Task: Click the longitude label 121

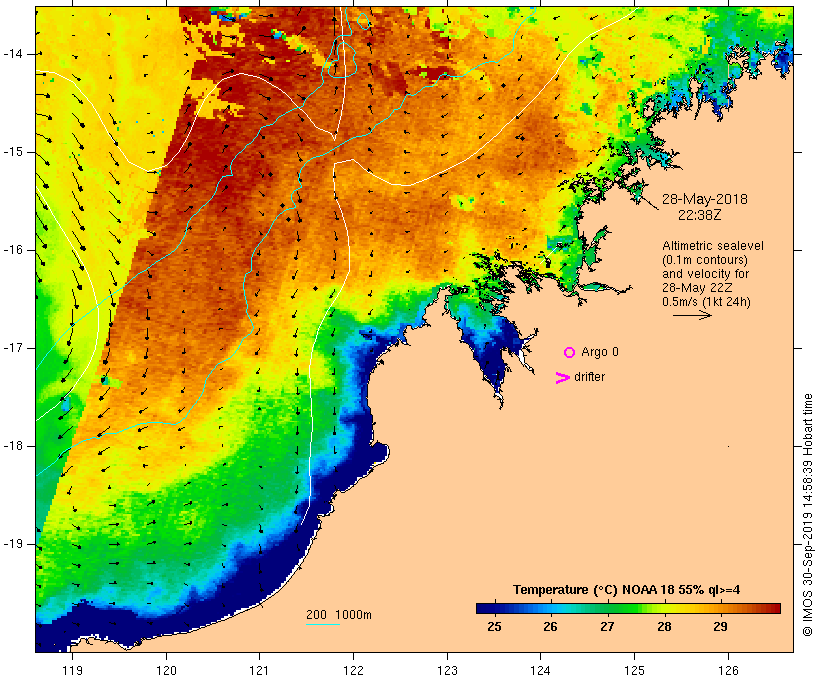Action: point(259,670)
